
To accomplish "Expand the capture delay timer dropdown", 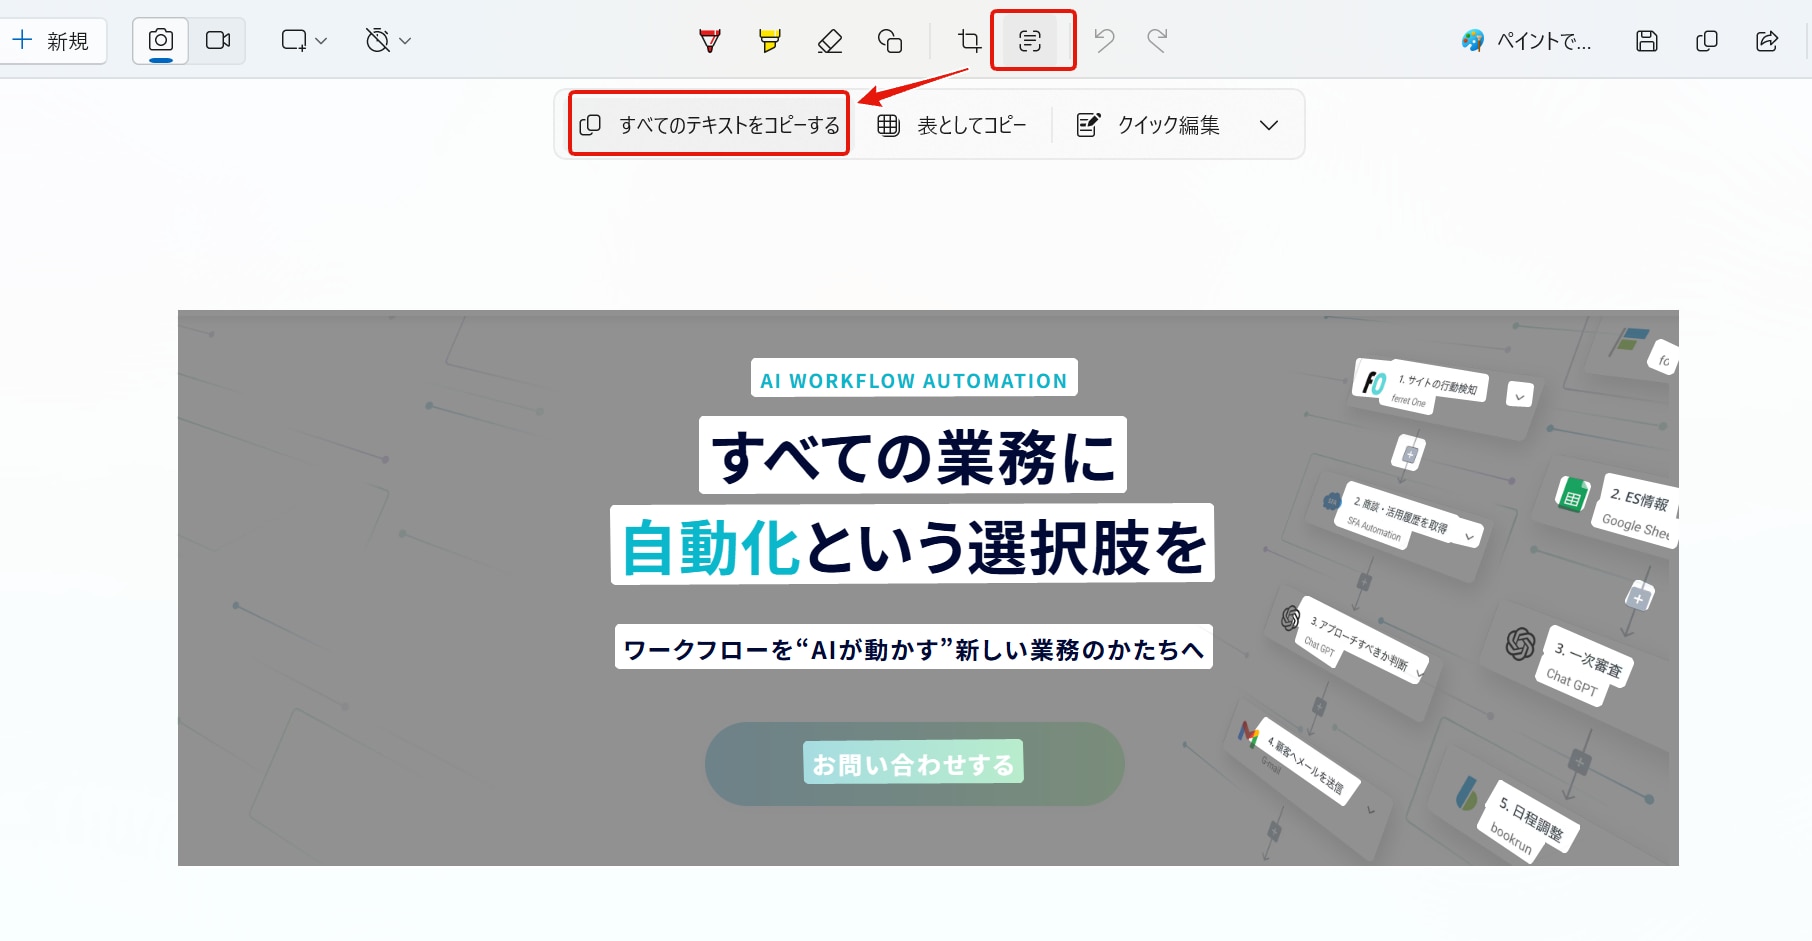I will point(404,41).
